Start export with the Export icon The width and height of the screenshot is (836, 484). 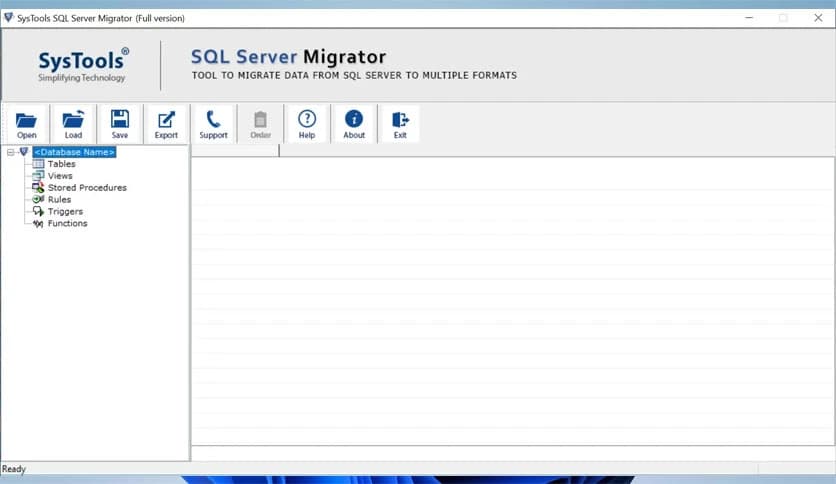166,124
